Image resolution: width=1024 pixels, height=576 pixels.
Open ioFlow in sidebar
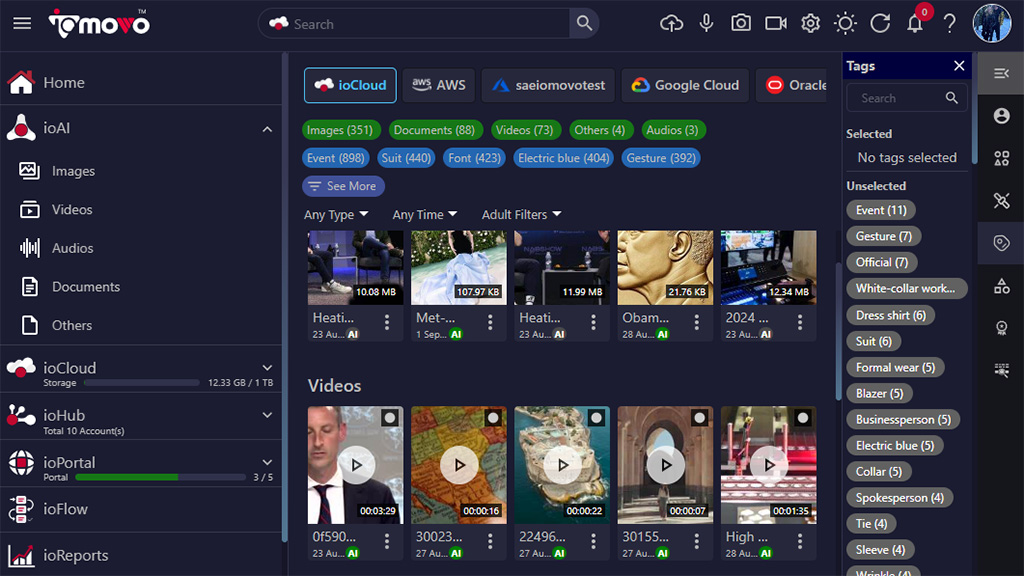coord(141,509)
